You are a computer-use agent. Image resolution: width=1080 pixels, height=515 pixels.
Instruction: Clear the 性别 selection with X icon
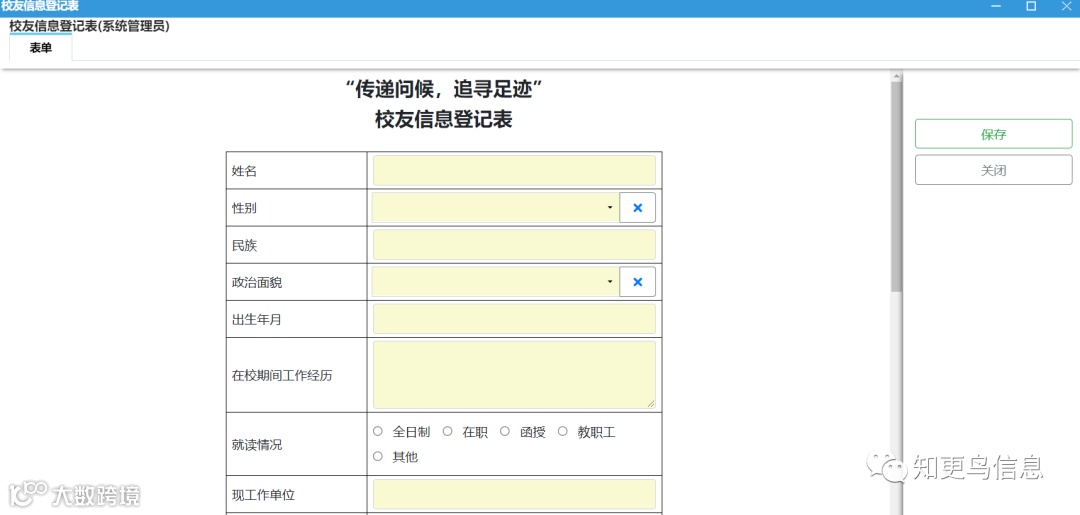pos(637,207)
